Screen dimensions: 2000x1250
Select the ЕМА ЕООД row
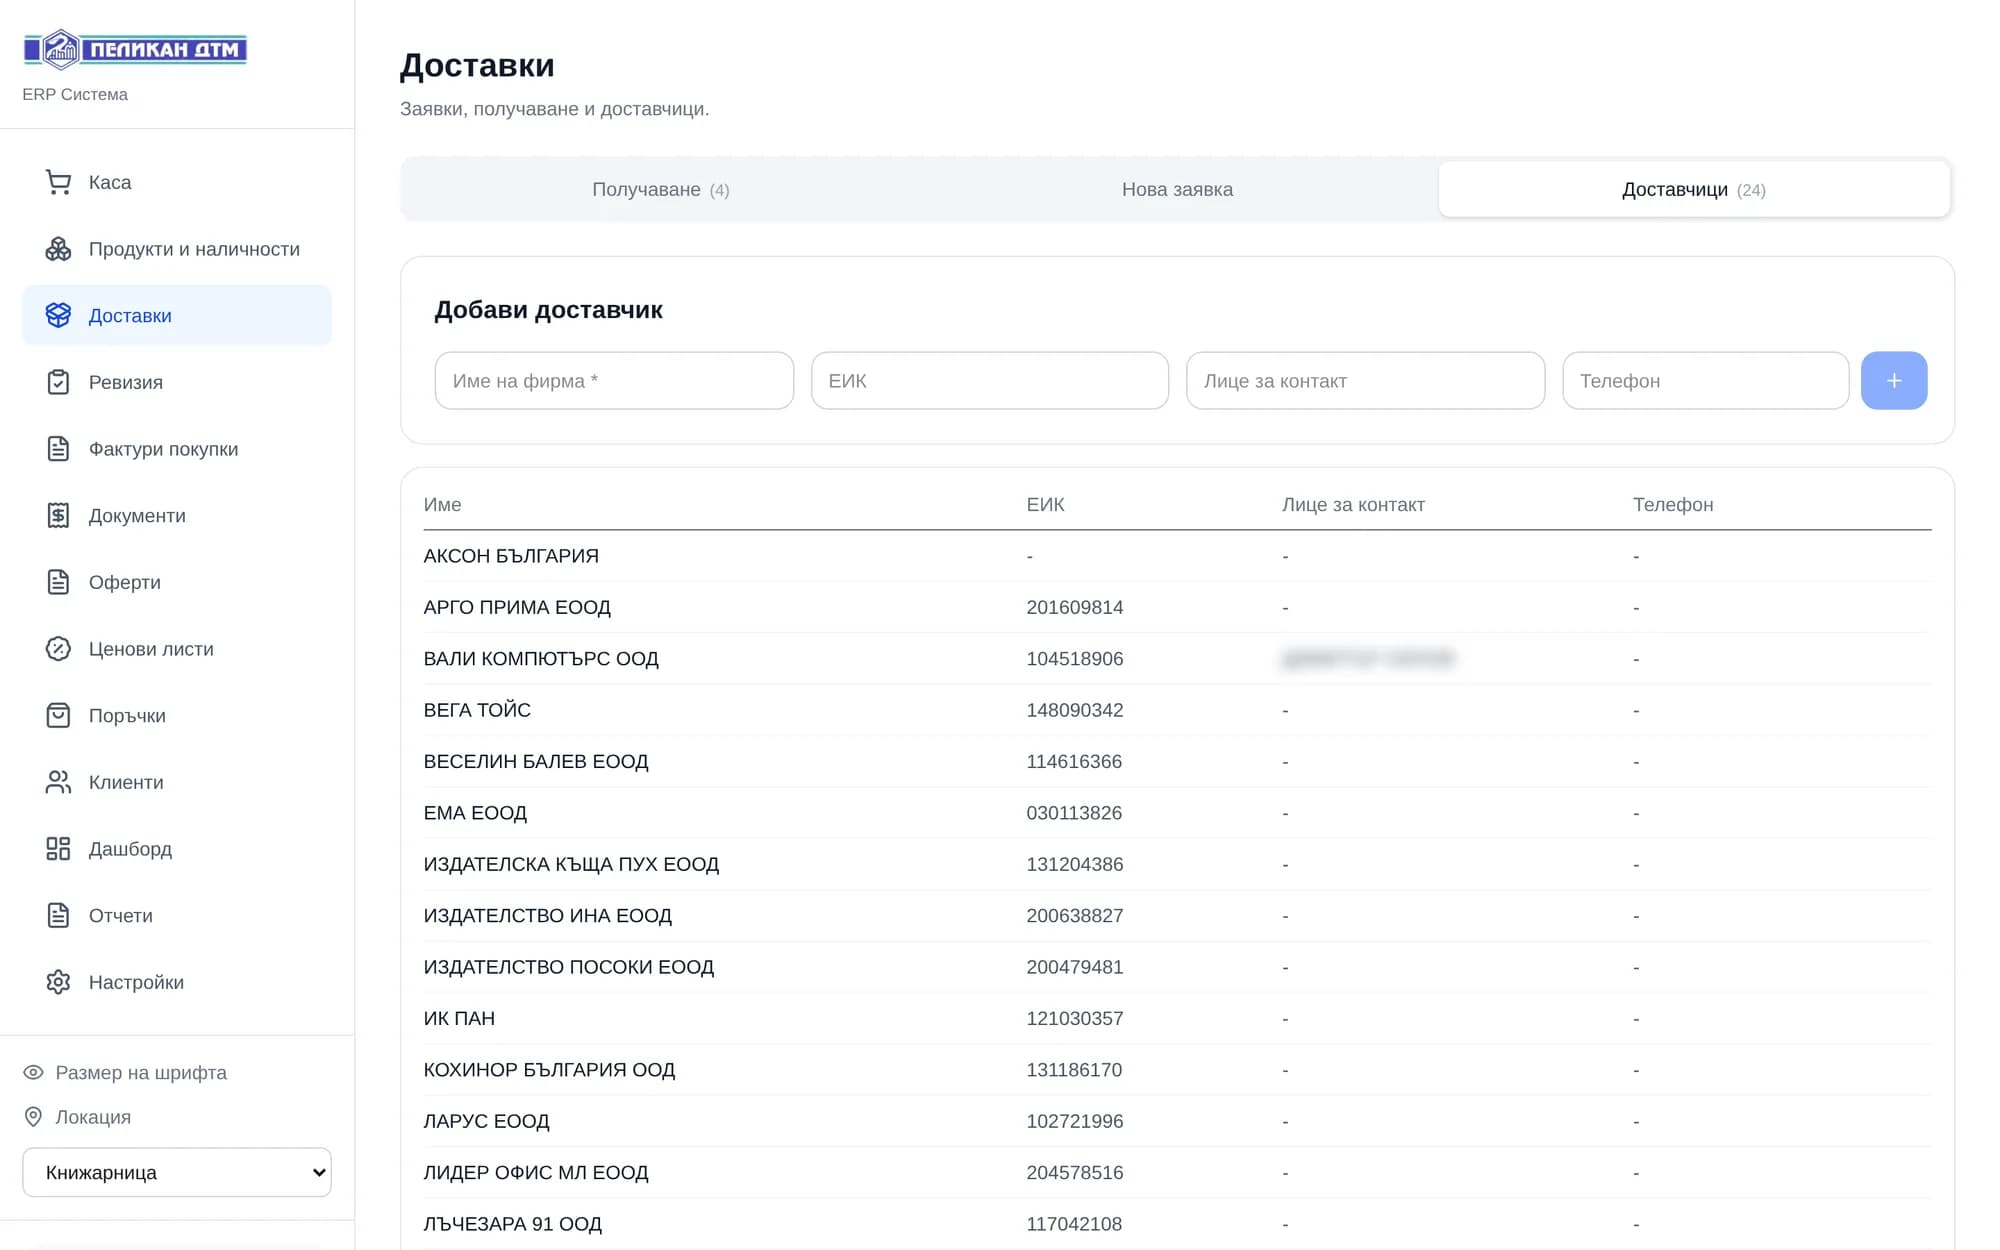click(1177, 813)
